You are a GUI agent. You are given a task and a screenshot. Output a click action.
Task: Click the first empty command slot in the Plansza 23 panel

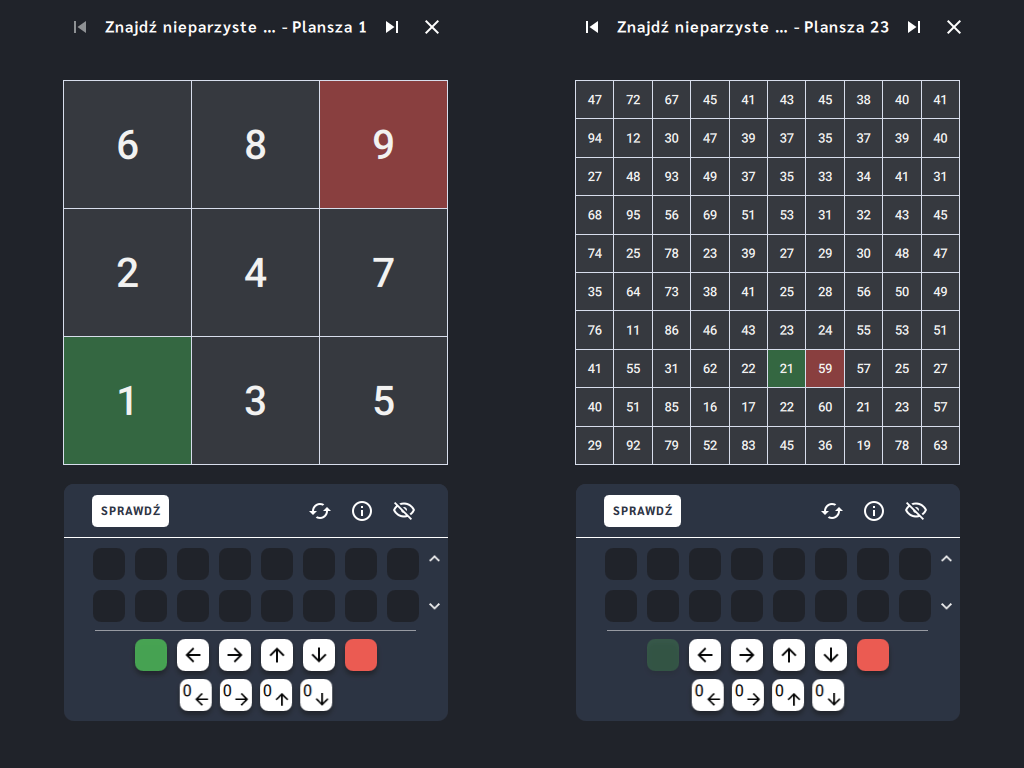pos(621,564)
